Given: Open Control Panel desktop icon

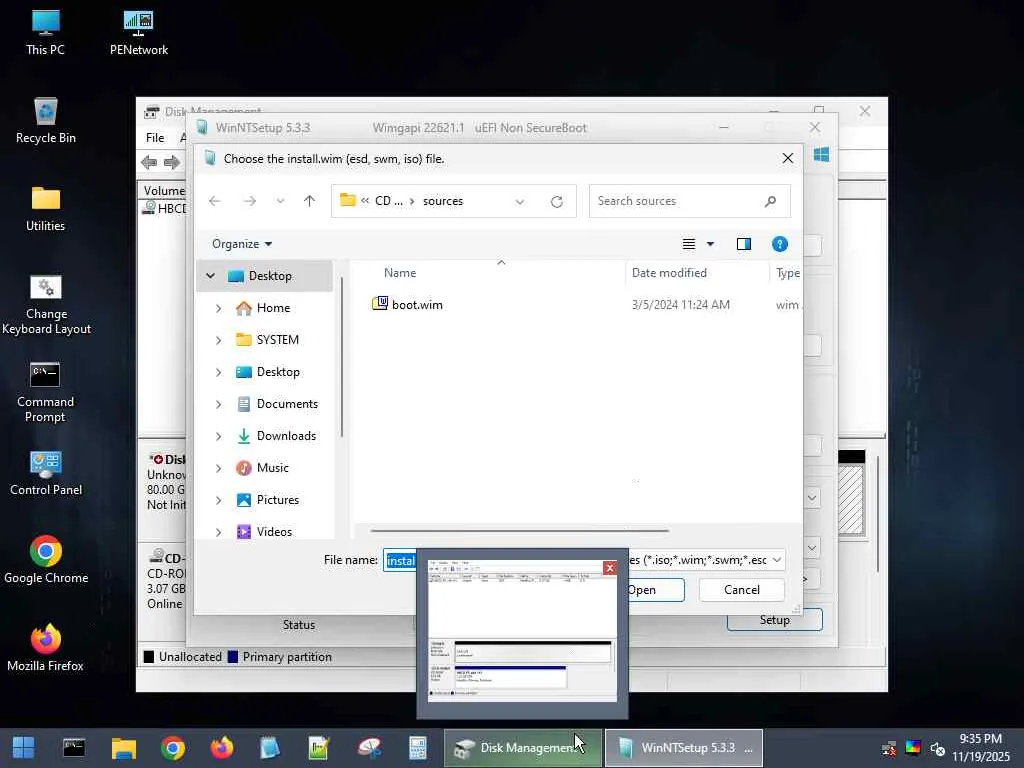Looking at the screenshot, I should coord(46,473).
